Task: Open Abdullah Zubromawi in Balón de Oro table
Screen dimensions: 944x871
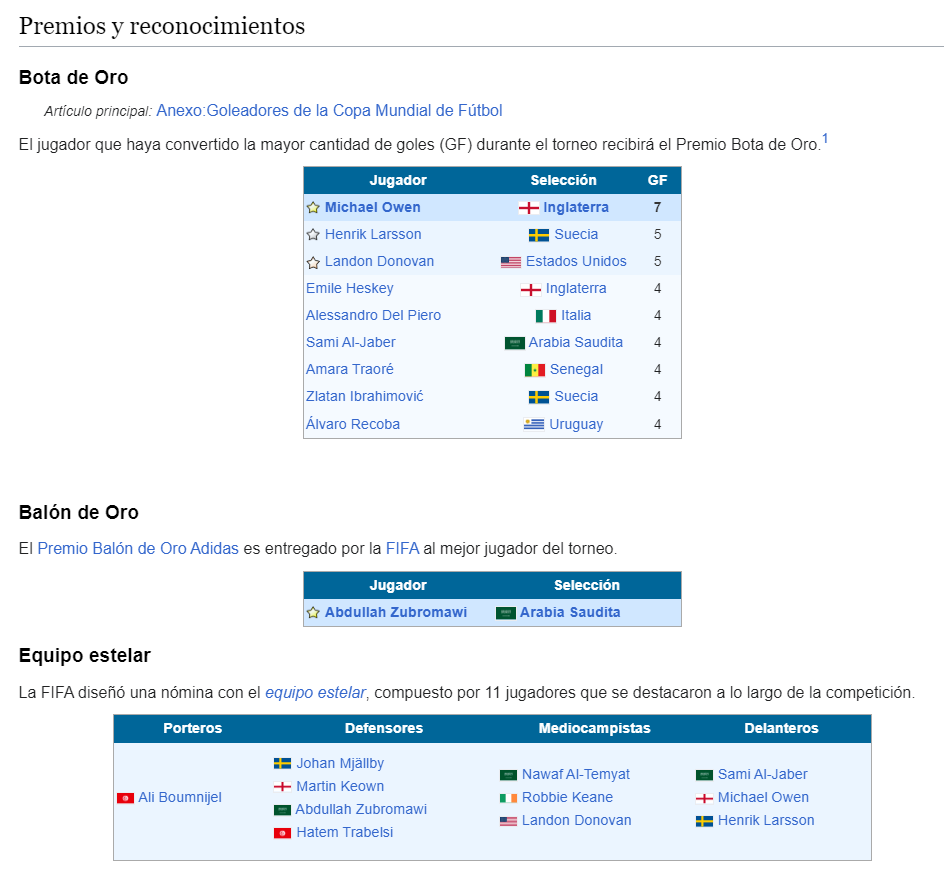Action: (x=396, y=612)
